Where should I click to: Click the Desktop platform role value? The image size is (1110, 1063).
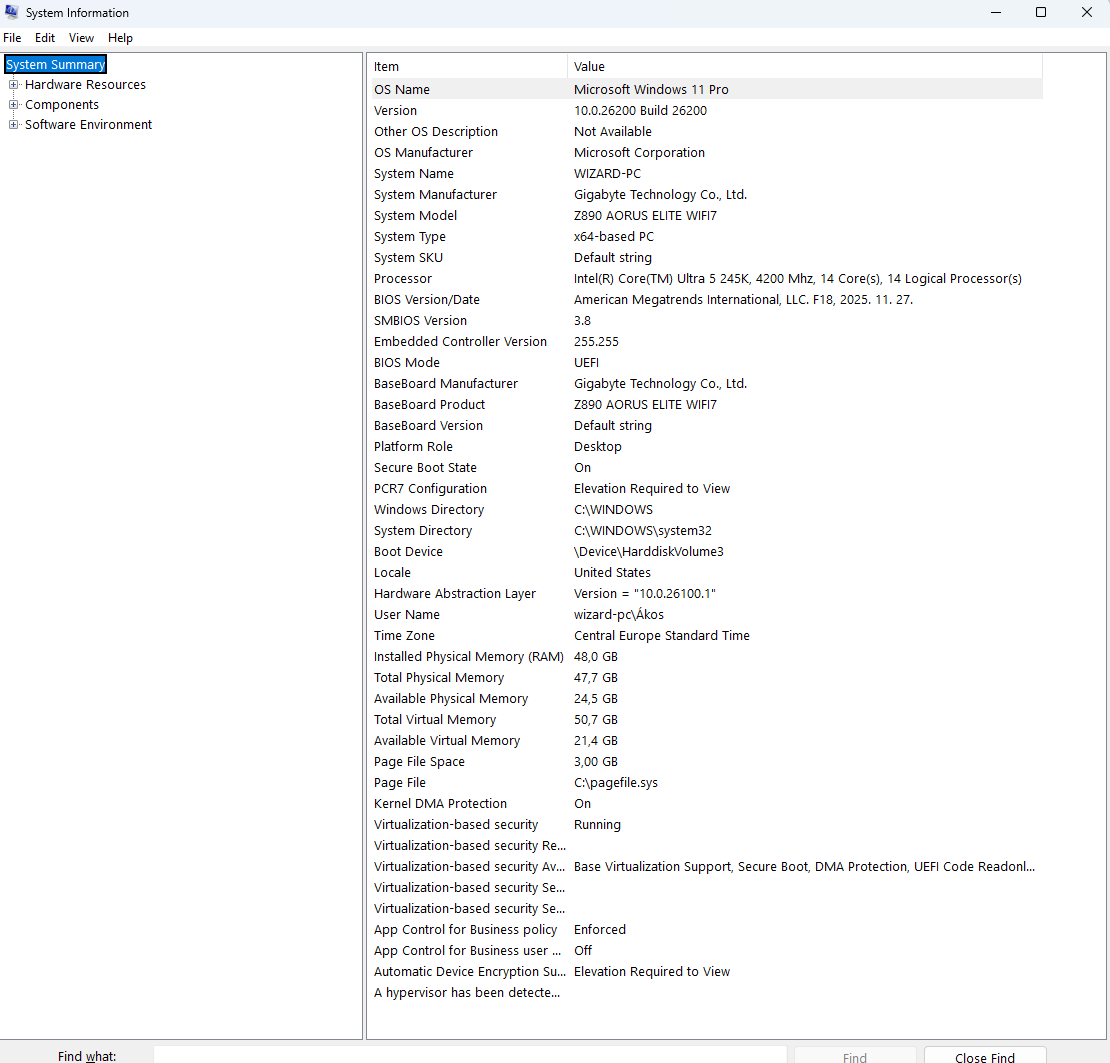tap(597, 447)
